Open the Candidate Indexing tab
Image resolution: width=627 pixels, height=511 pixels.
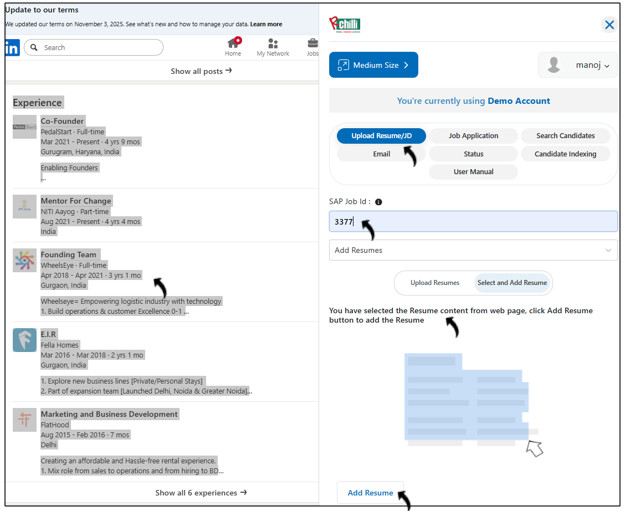(x=565, y=154)
